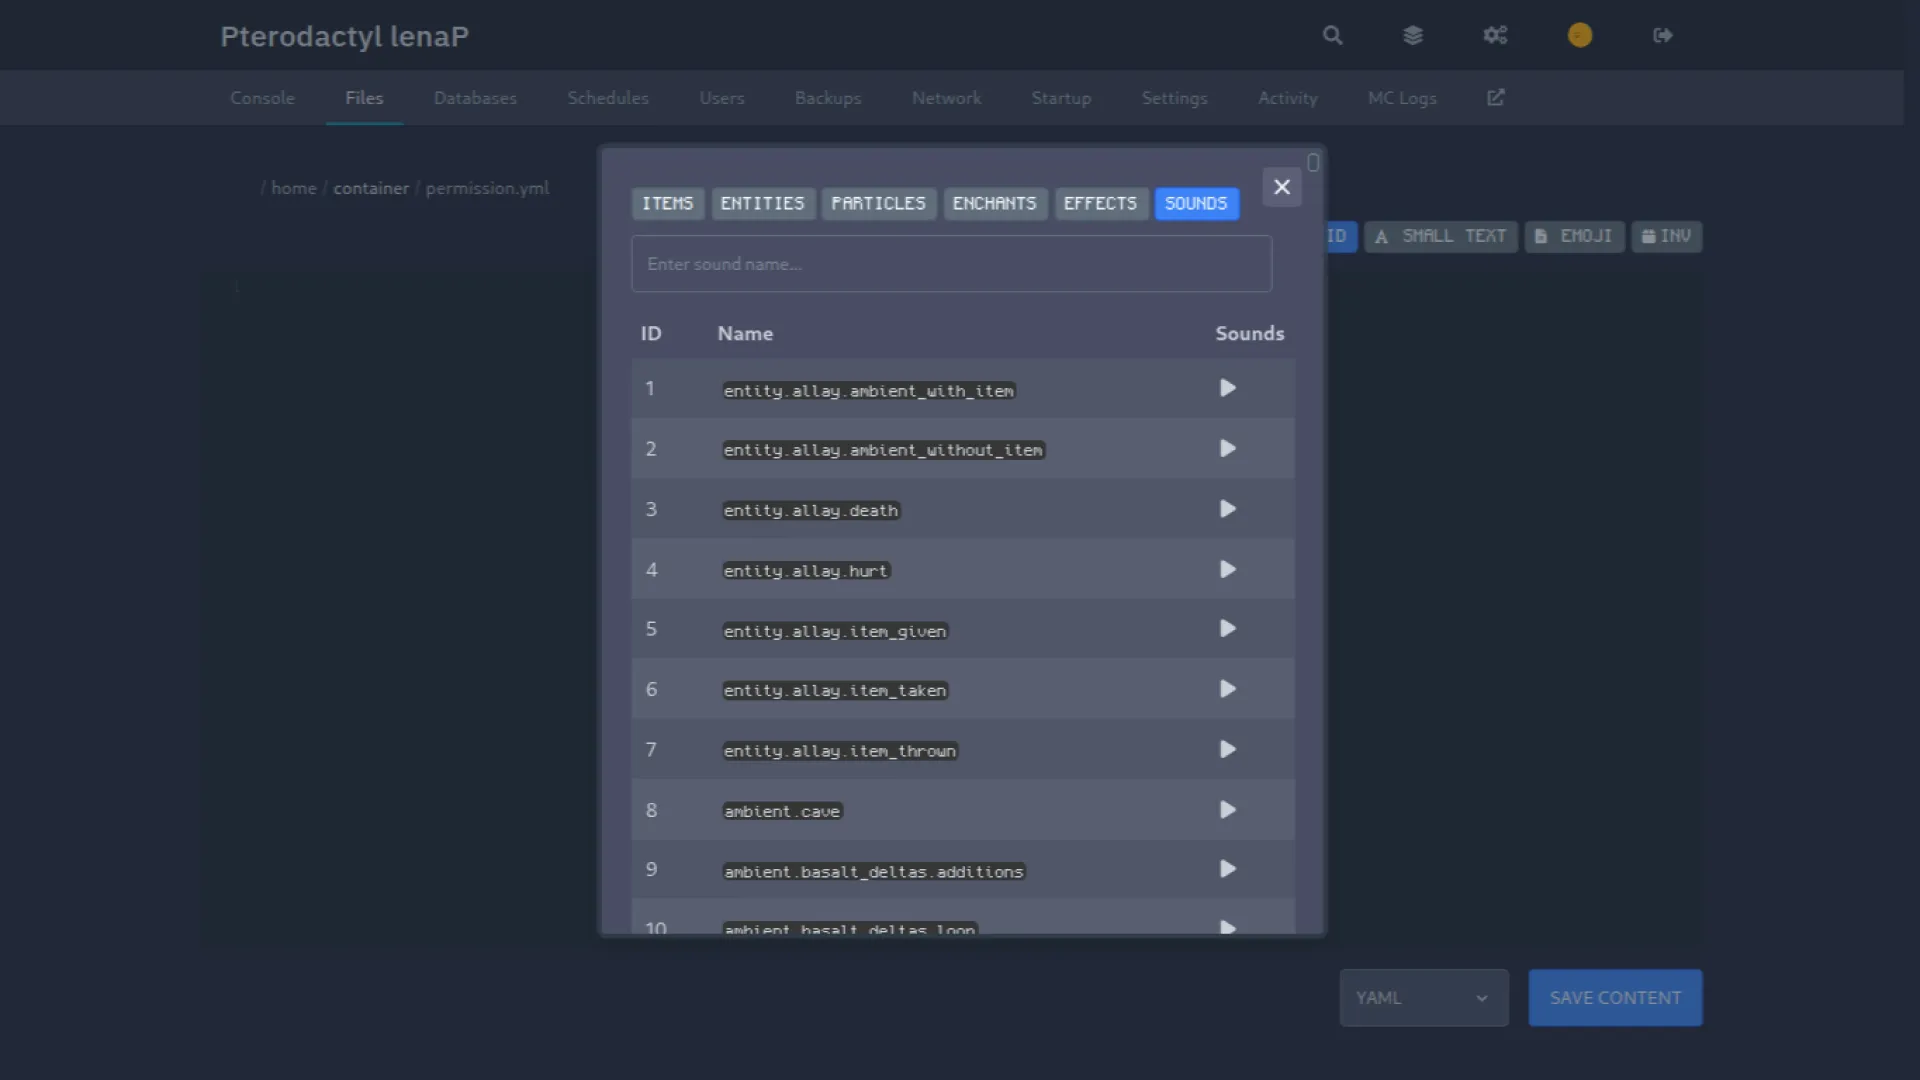Play the ambient.cave sound preview

(x=1227, y=810)
